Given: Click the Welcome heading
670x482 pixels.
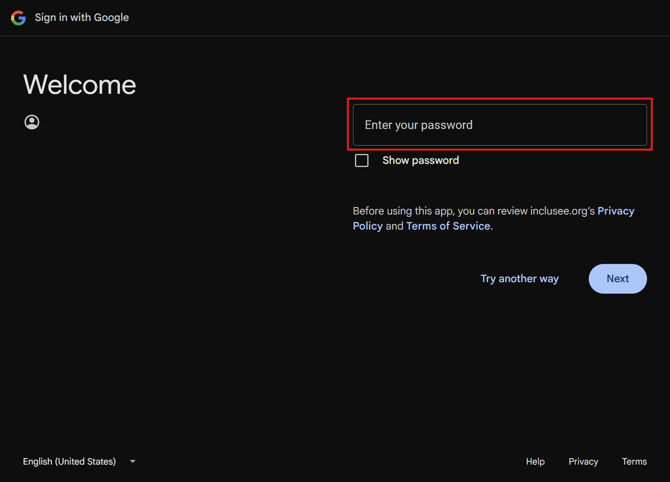Looking at the screenshot, I should [79, 85].
